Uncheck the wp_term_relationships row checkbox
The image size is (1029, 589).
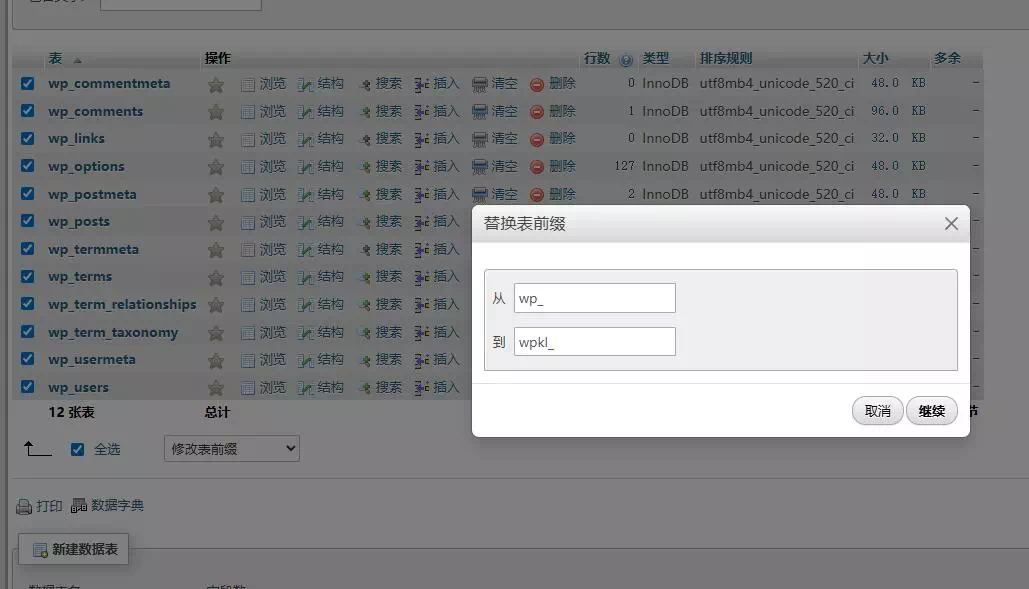[x=28, y=304]
